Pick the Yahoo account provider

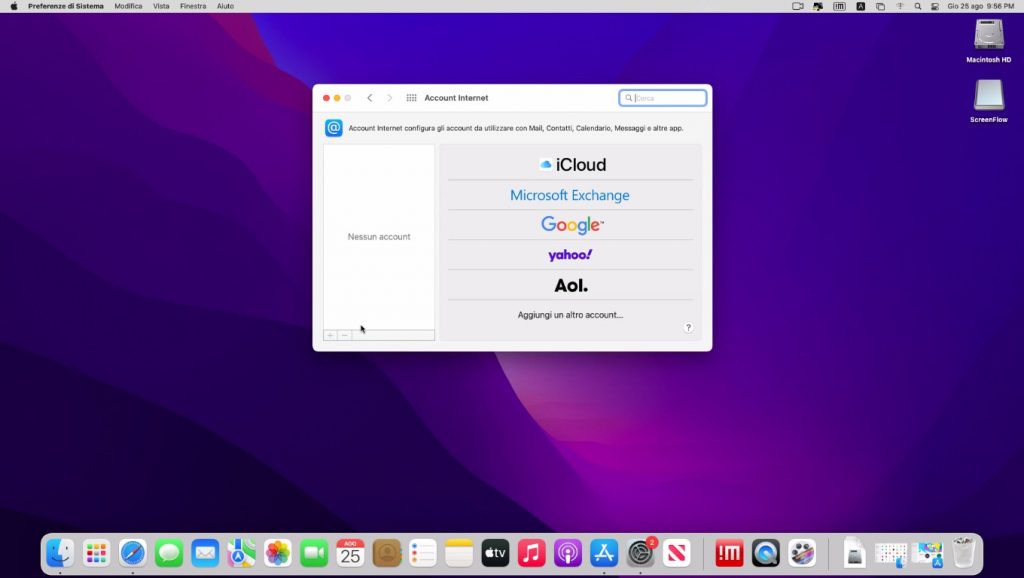coord(570,255)
